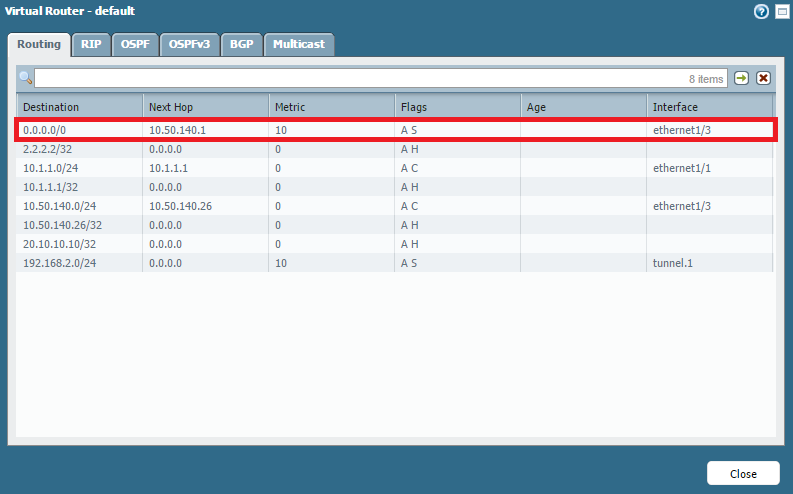This screenshot has height=494, width=793.
Task: Click flags A C in 10.1.1.0/24 row
Action: pyautogui.click(x=410, y=168)
